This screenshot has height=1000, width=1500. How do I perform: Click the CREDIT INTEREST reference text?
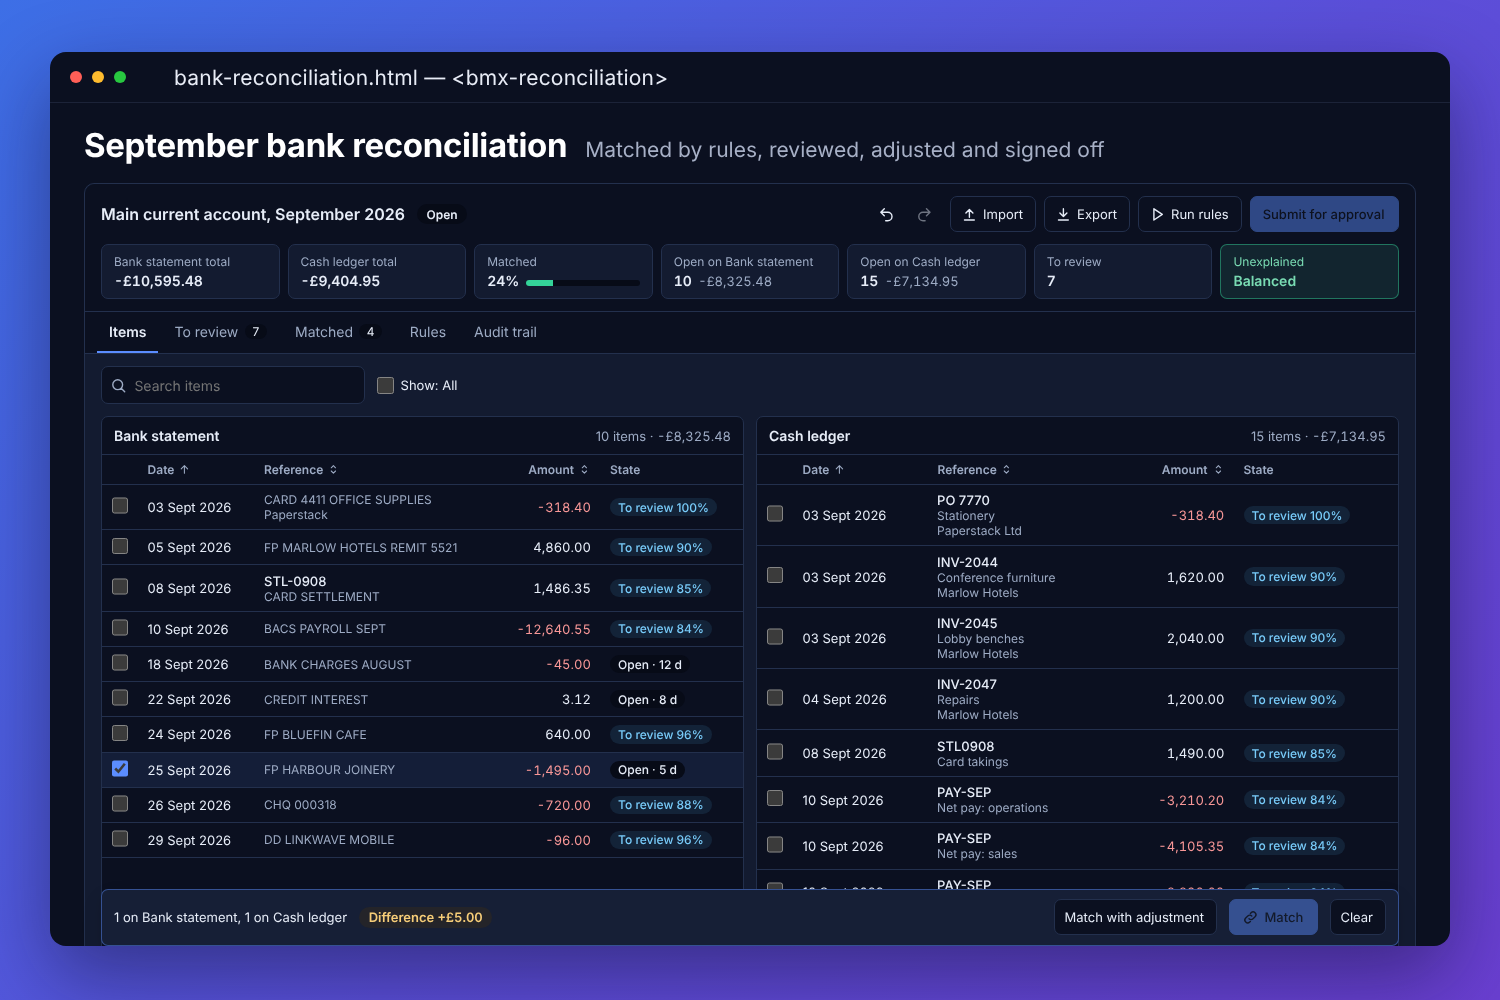point(316,700)
